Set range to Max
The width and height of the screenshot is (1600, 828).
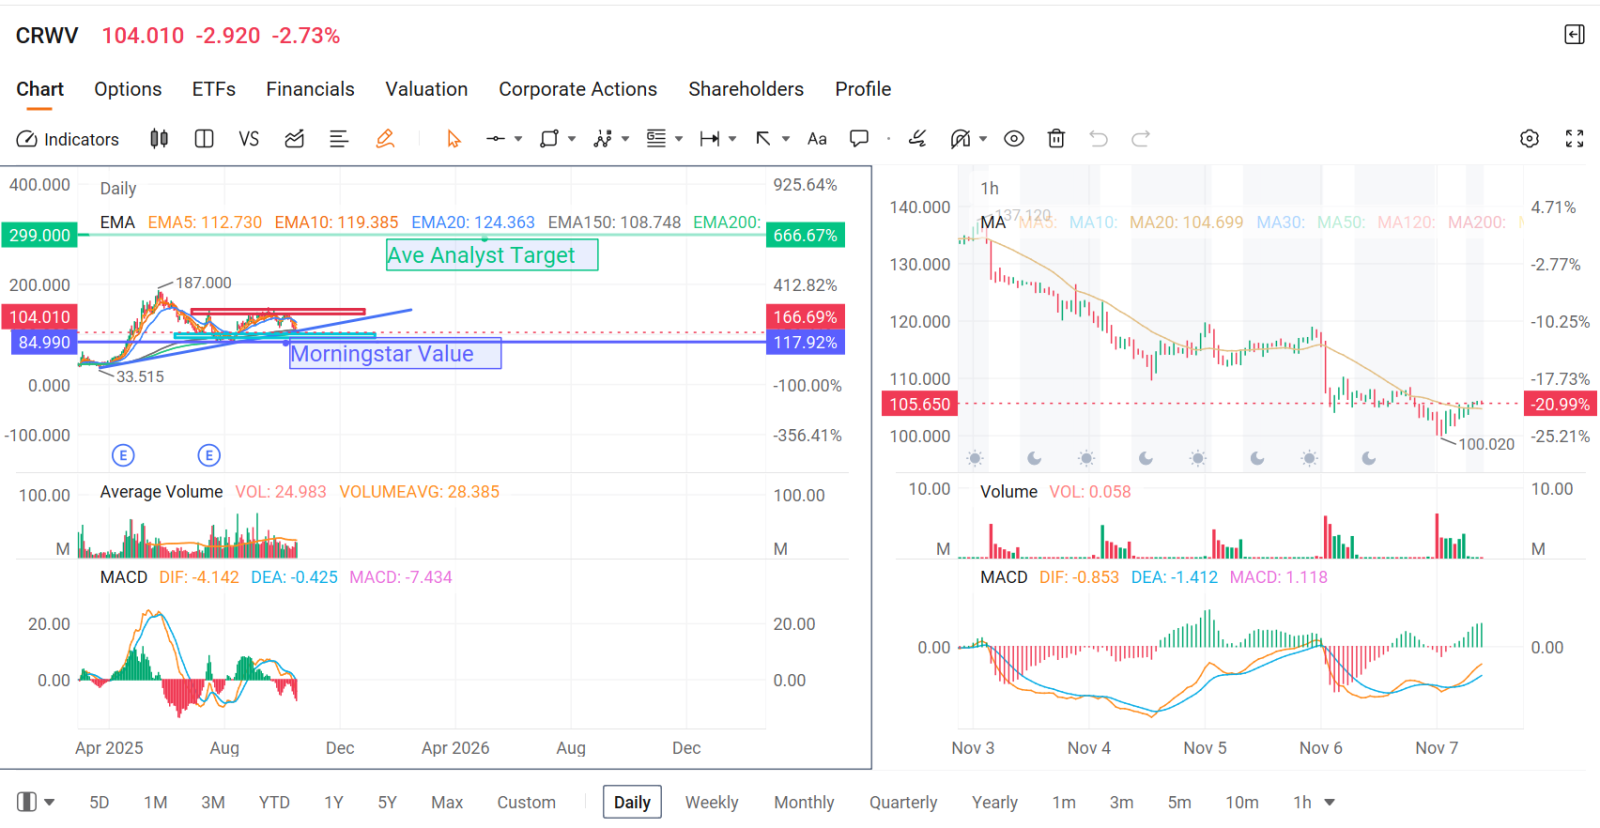pyautogui.click(x=447, y=802)
